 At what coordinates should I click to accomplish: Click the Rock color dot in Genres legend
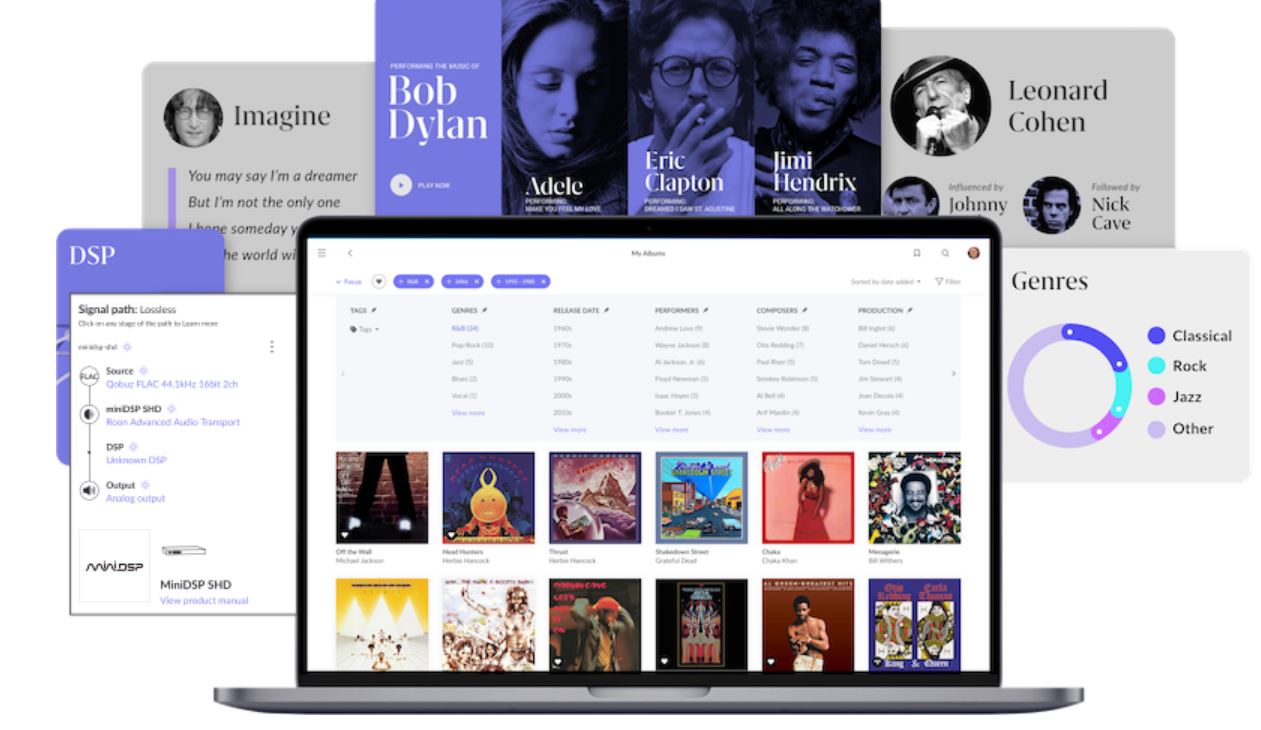(1157, 366)
